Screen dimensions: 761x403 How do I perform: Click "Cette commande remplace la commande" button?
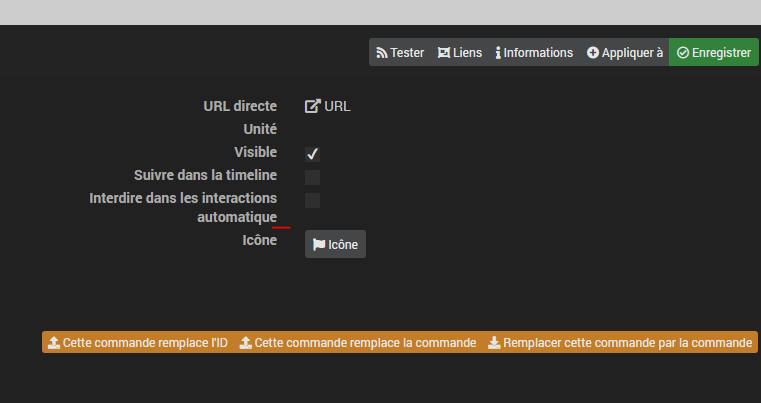point(358,343)
